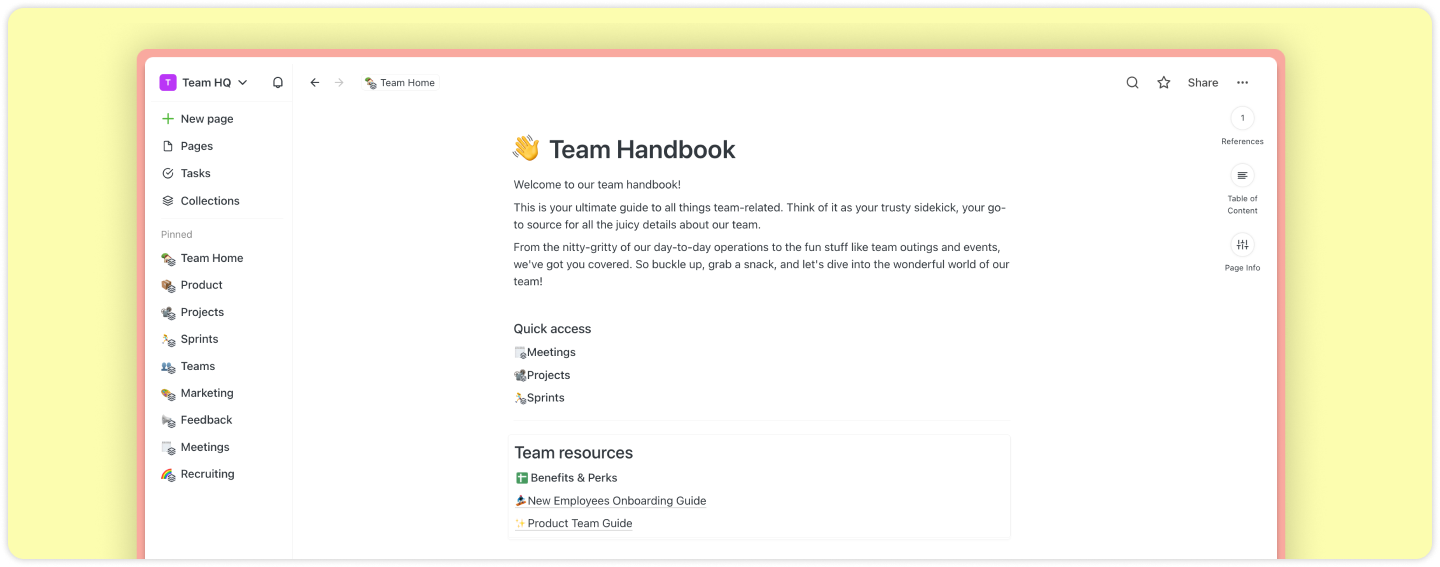Open the References panel icon
This screenshot has width=1440, height=567.
click(1242, 118)
